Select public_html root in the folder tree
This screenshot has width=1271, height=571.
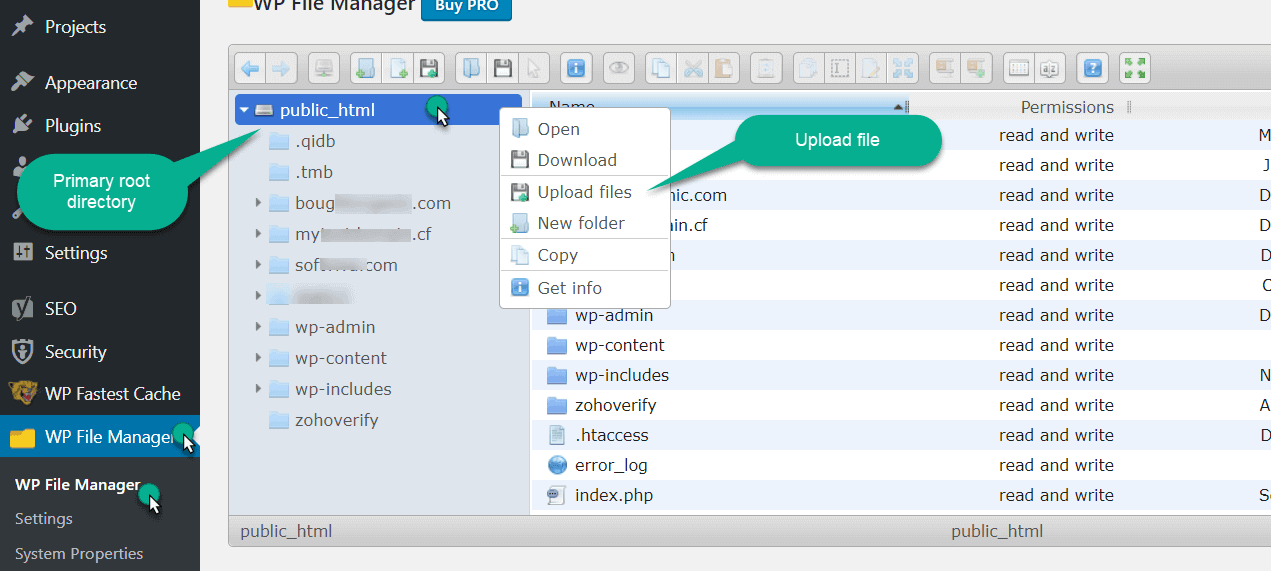(x=378, y=110)
